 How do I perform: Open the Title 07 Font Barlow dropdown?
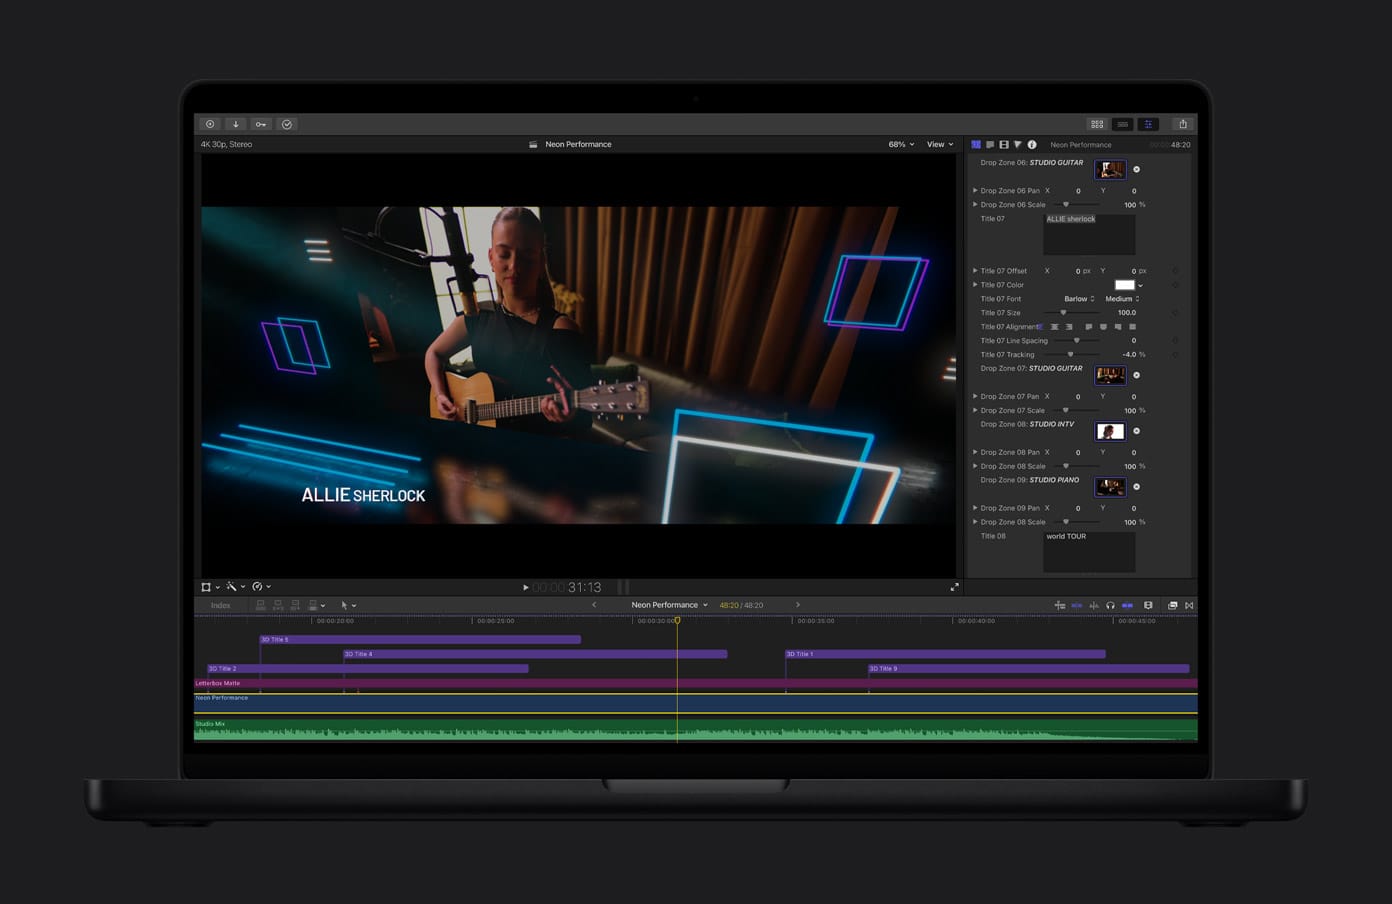coord(1079,299)
